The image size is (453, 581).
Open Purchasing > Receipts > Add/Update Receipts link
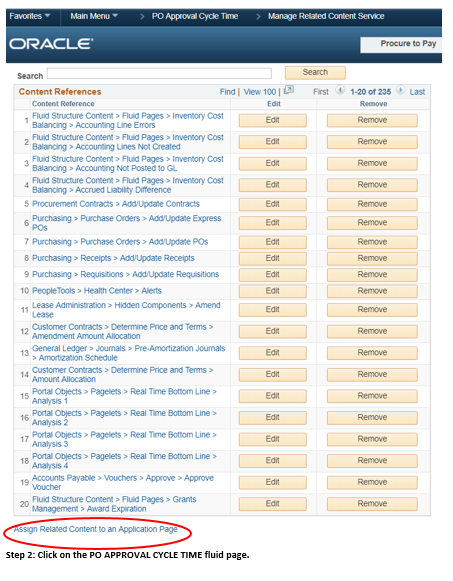[113, 258]
